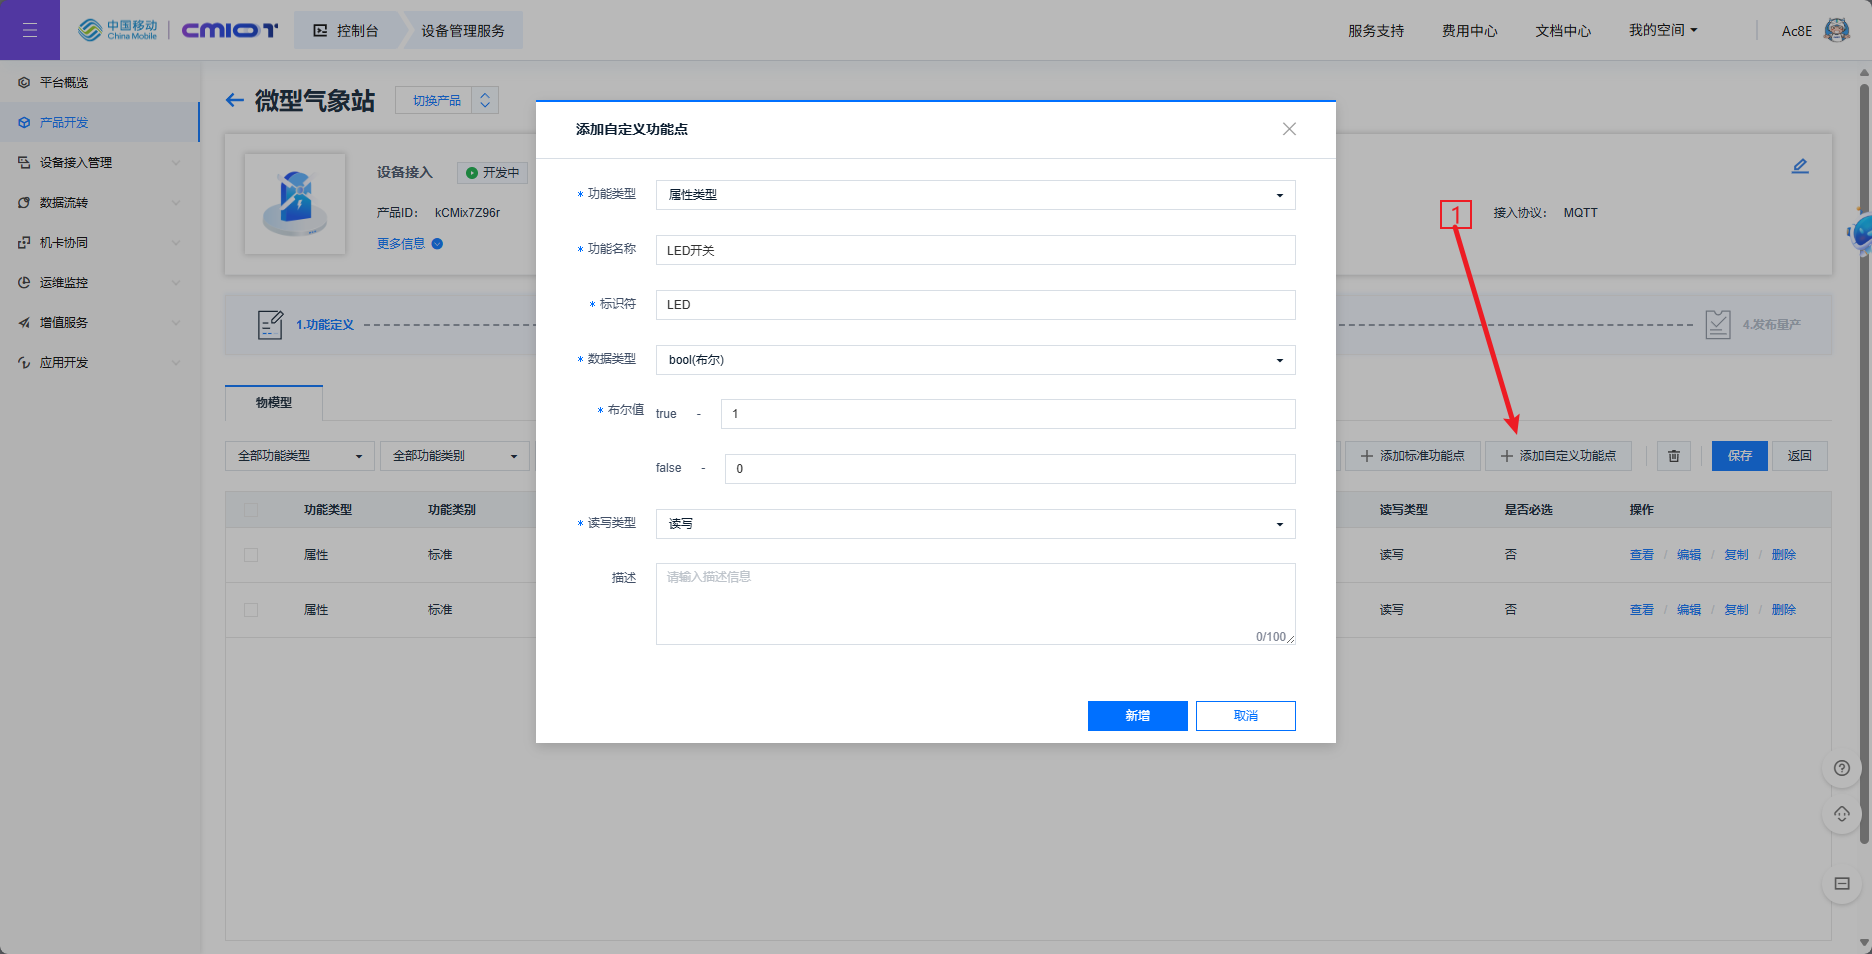1872x954 pixels.
Task: Open the 全部功能类别 filter dropdown
Action: click(455, 456)
